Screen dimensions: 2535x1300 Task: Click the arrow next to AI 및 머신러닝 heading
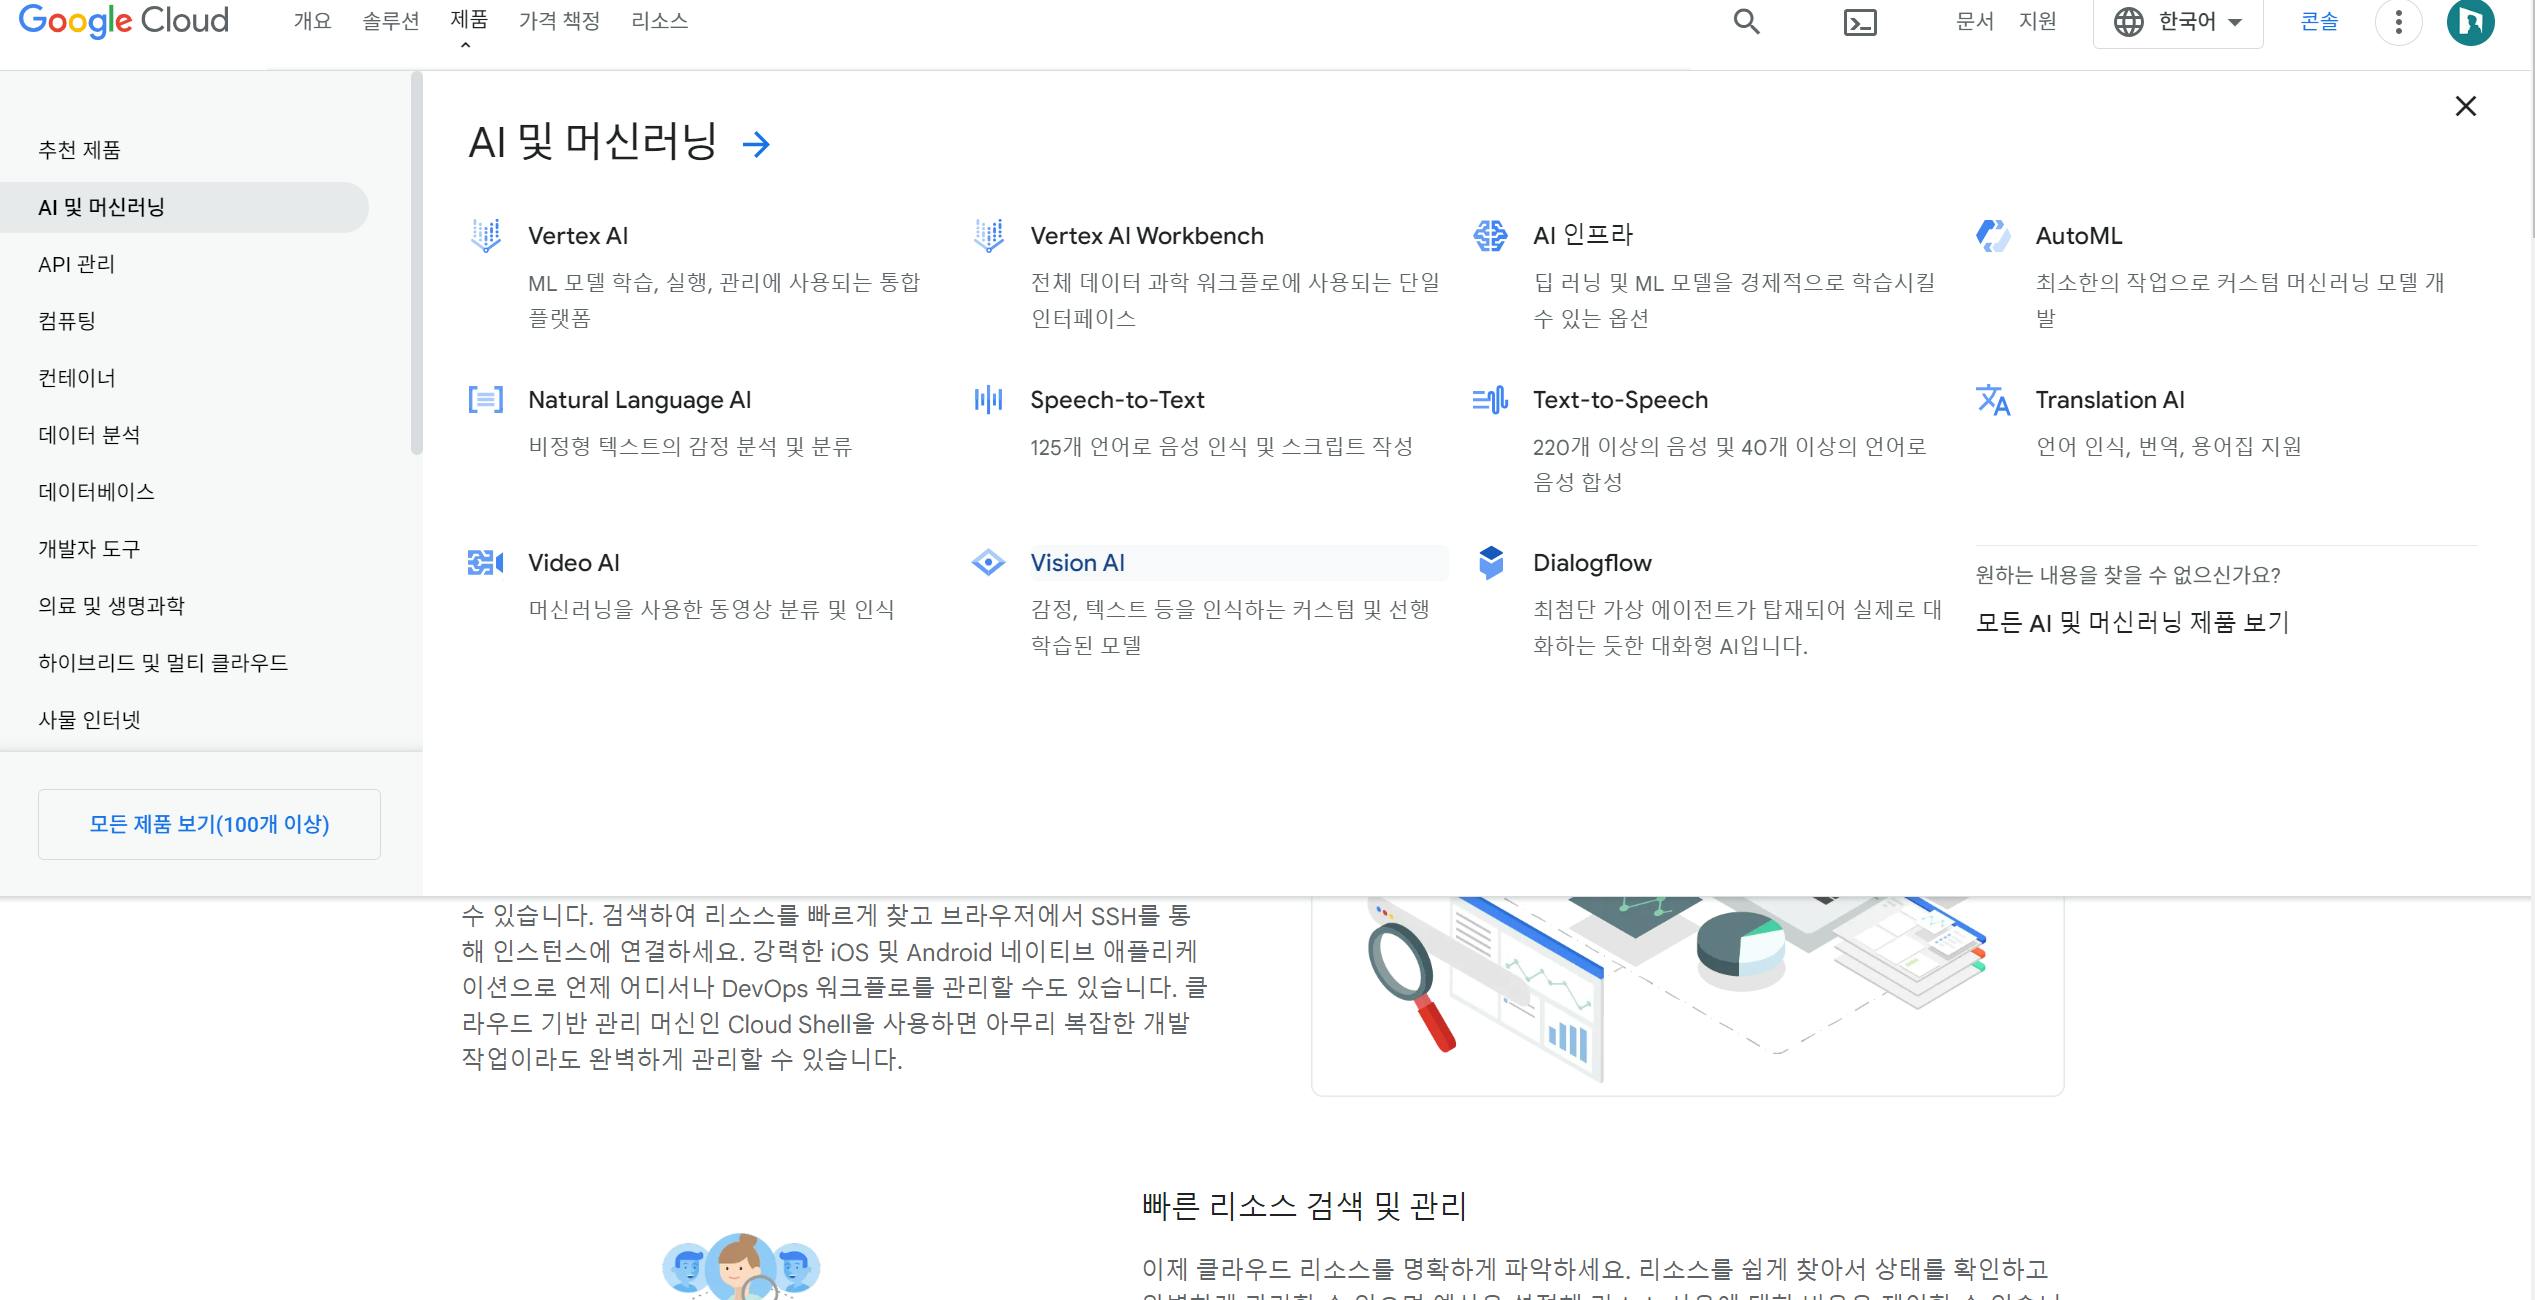756,145
